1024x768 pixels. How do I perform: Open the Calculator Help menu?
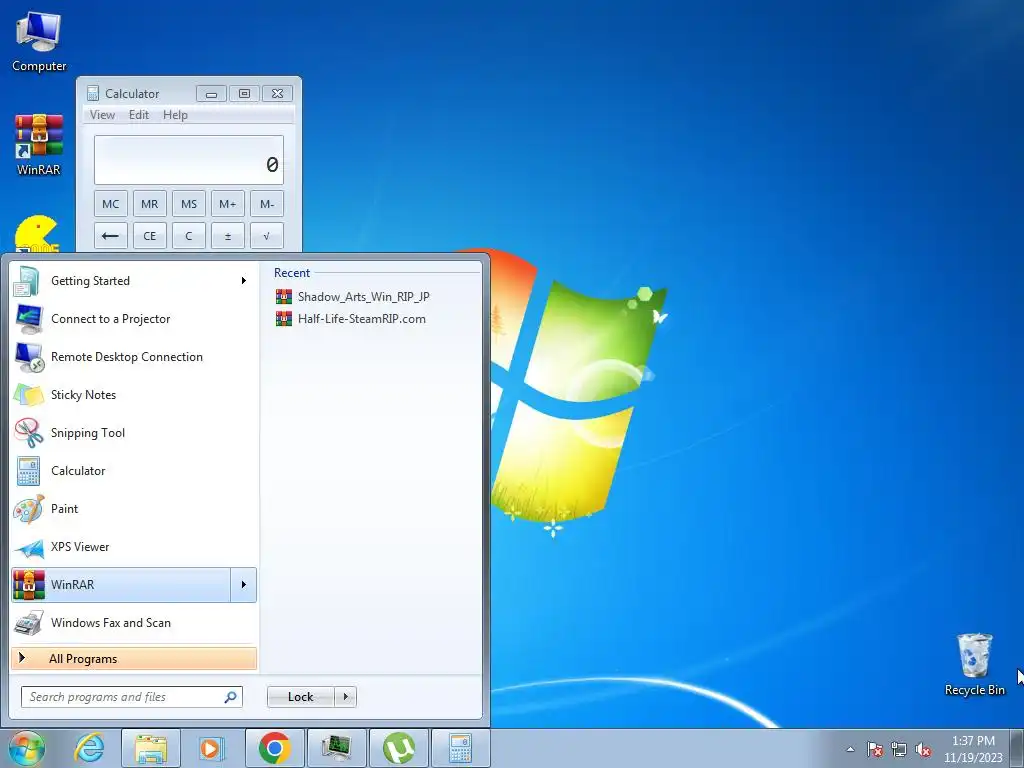coord(175,115)
